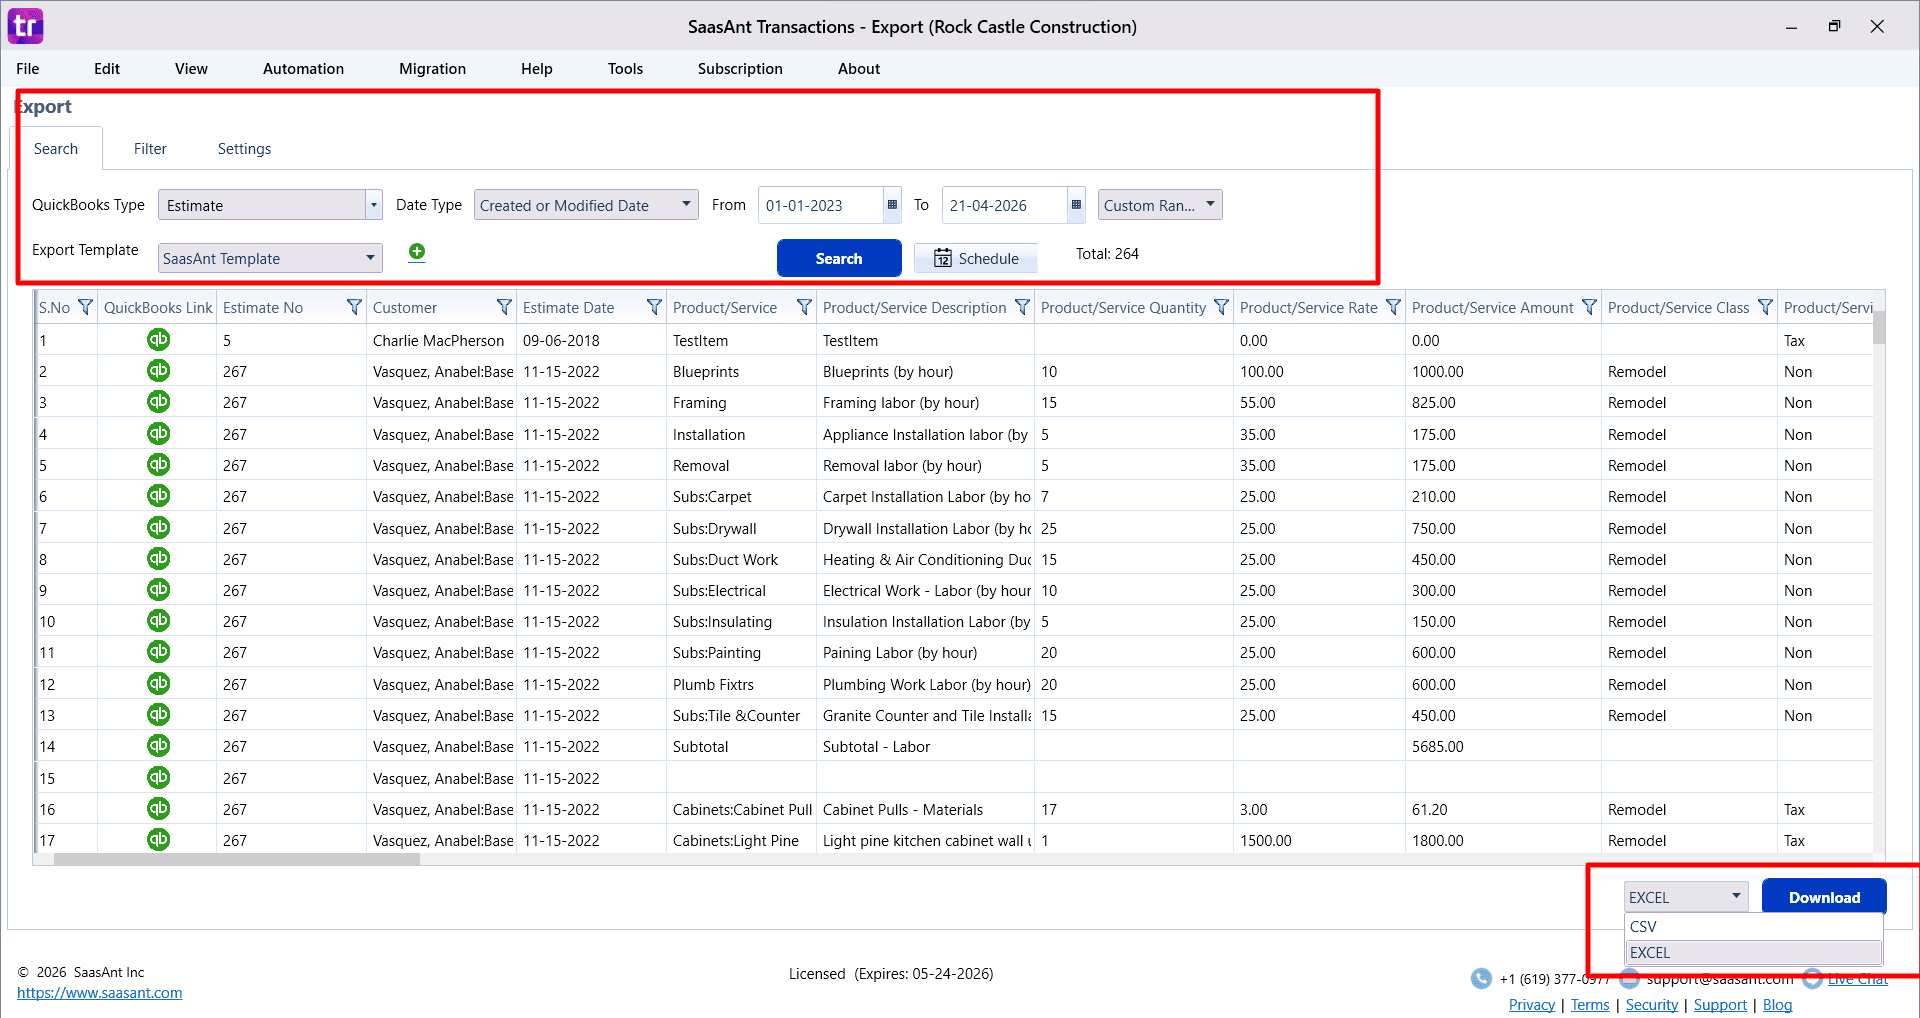Add new export template with green plus

417,252
